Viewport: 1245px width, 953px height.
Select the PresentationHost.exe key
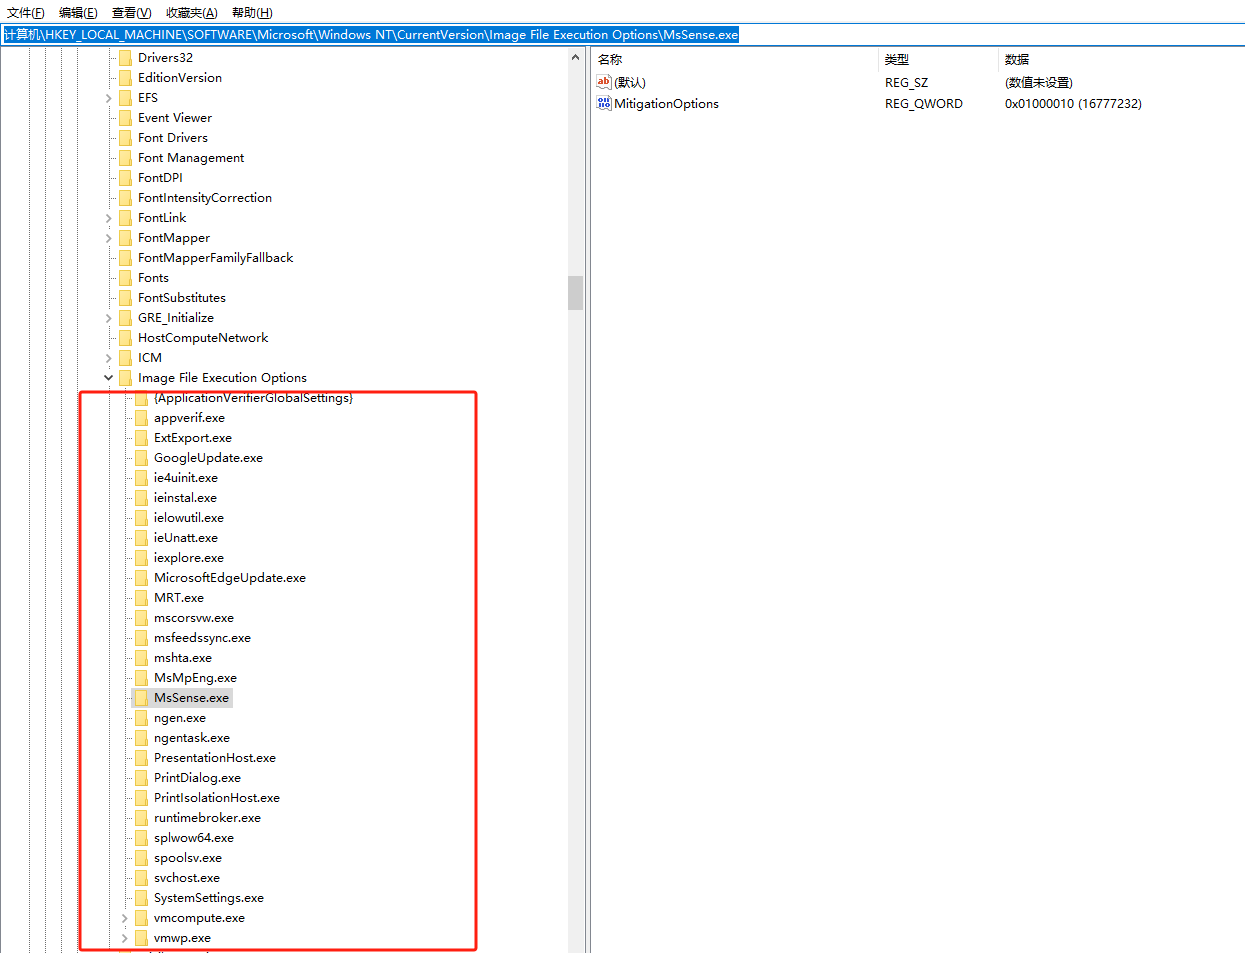[x=215, y=758]
